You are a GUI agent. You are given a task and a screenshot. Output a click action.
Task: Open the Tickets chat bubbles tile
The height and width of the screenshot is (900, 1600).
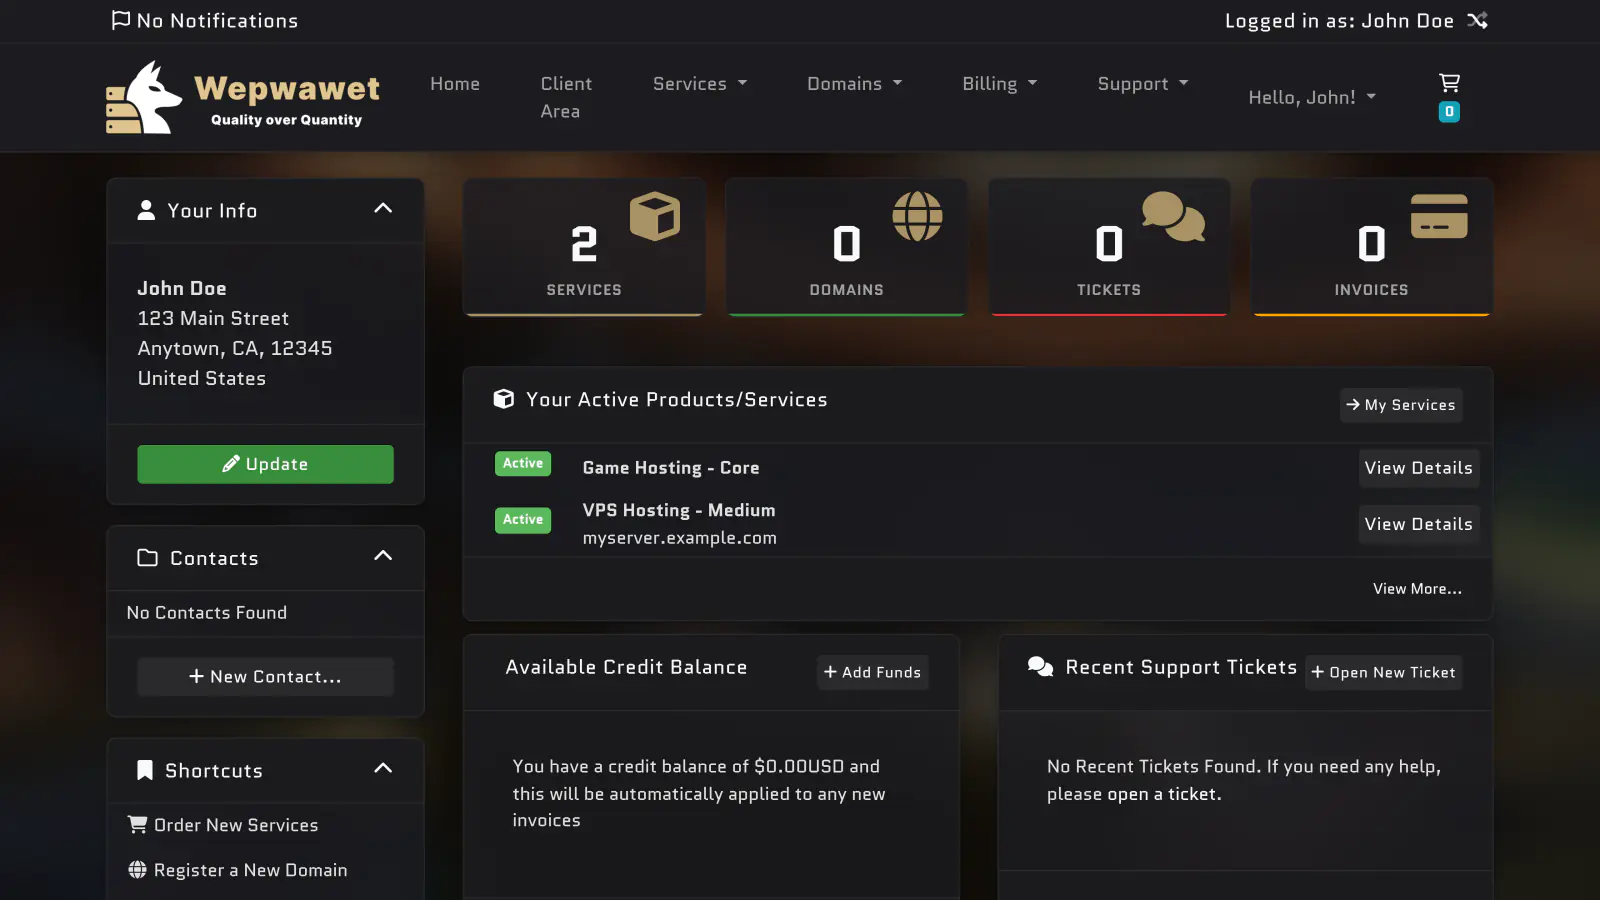click(1108, 247)
